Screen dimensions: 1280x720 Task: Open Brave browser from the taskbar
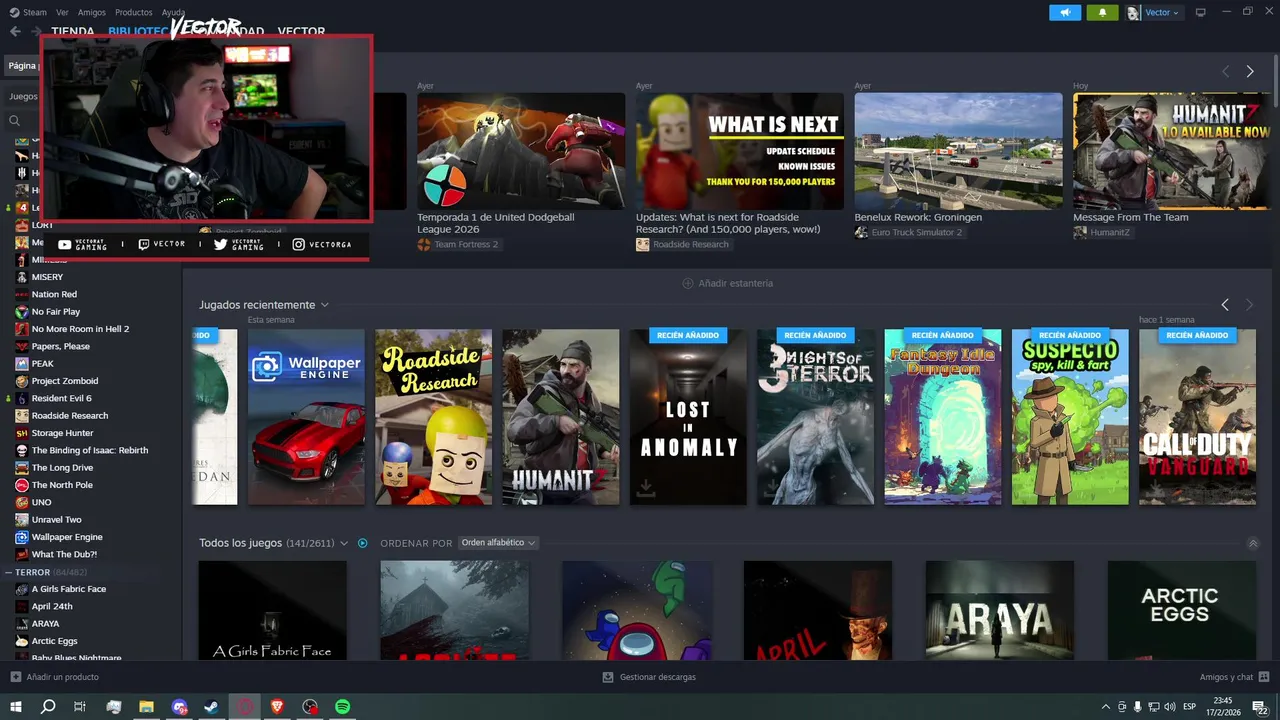(277, 707)
